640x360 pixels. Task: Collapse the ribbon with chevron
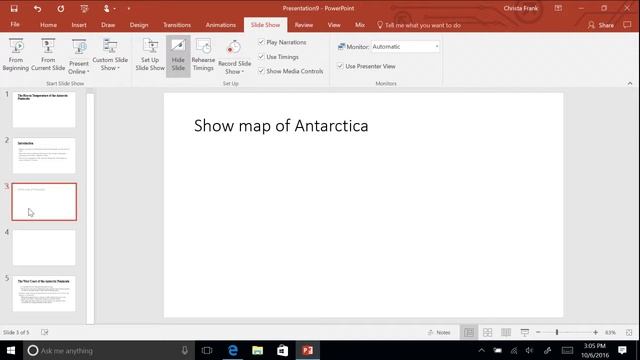(x=630, y=83)
